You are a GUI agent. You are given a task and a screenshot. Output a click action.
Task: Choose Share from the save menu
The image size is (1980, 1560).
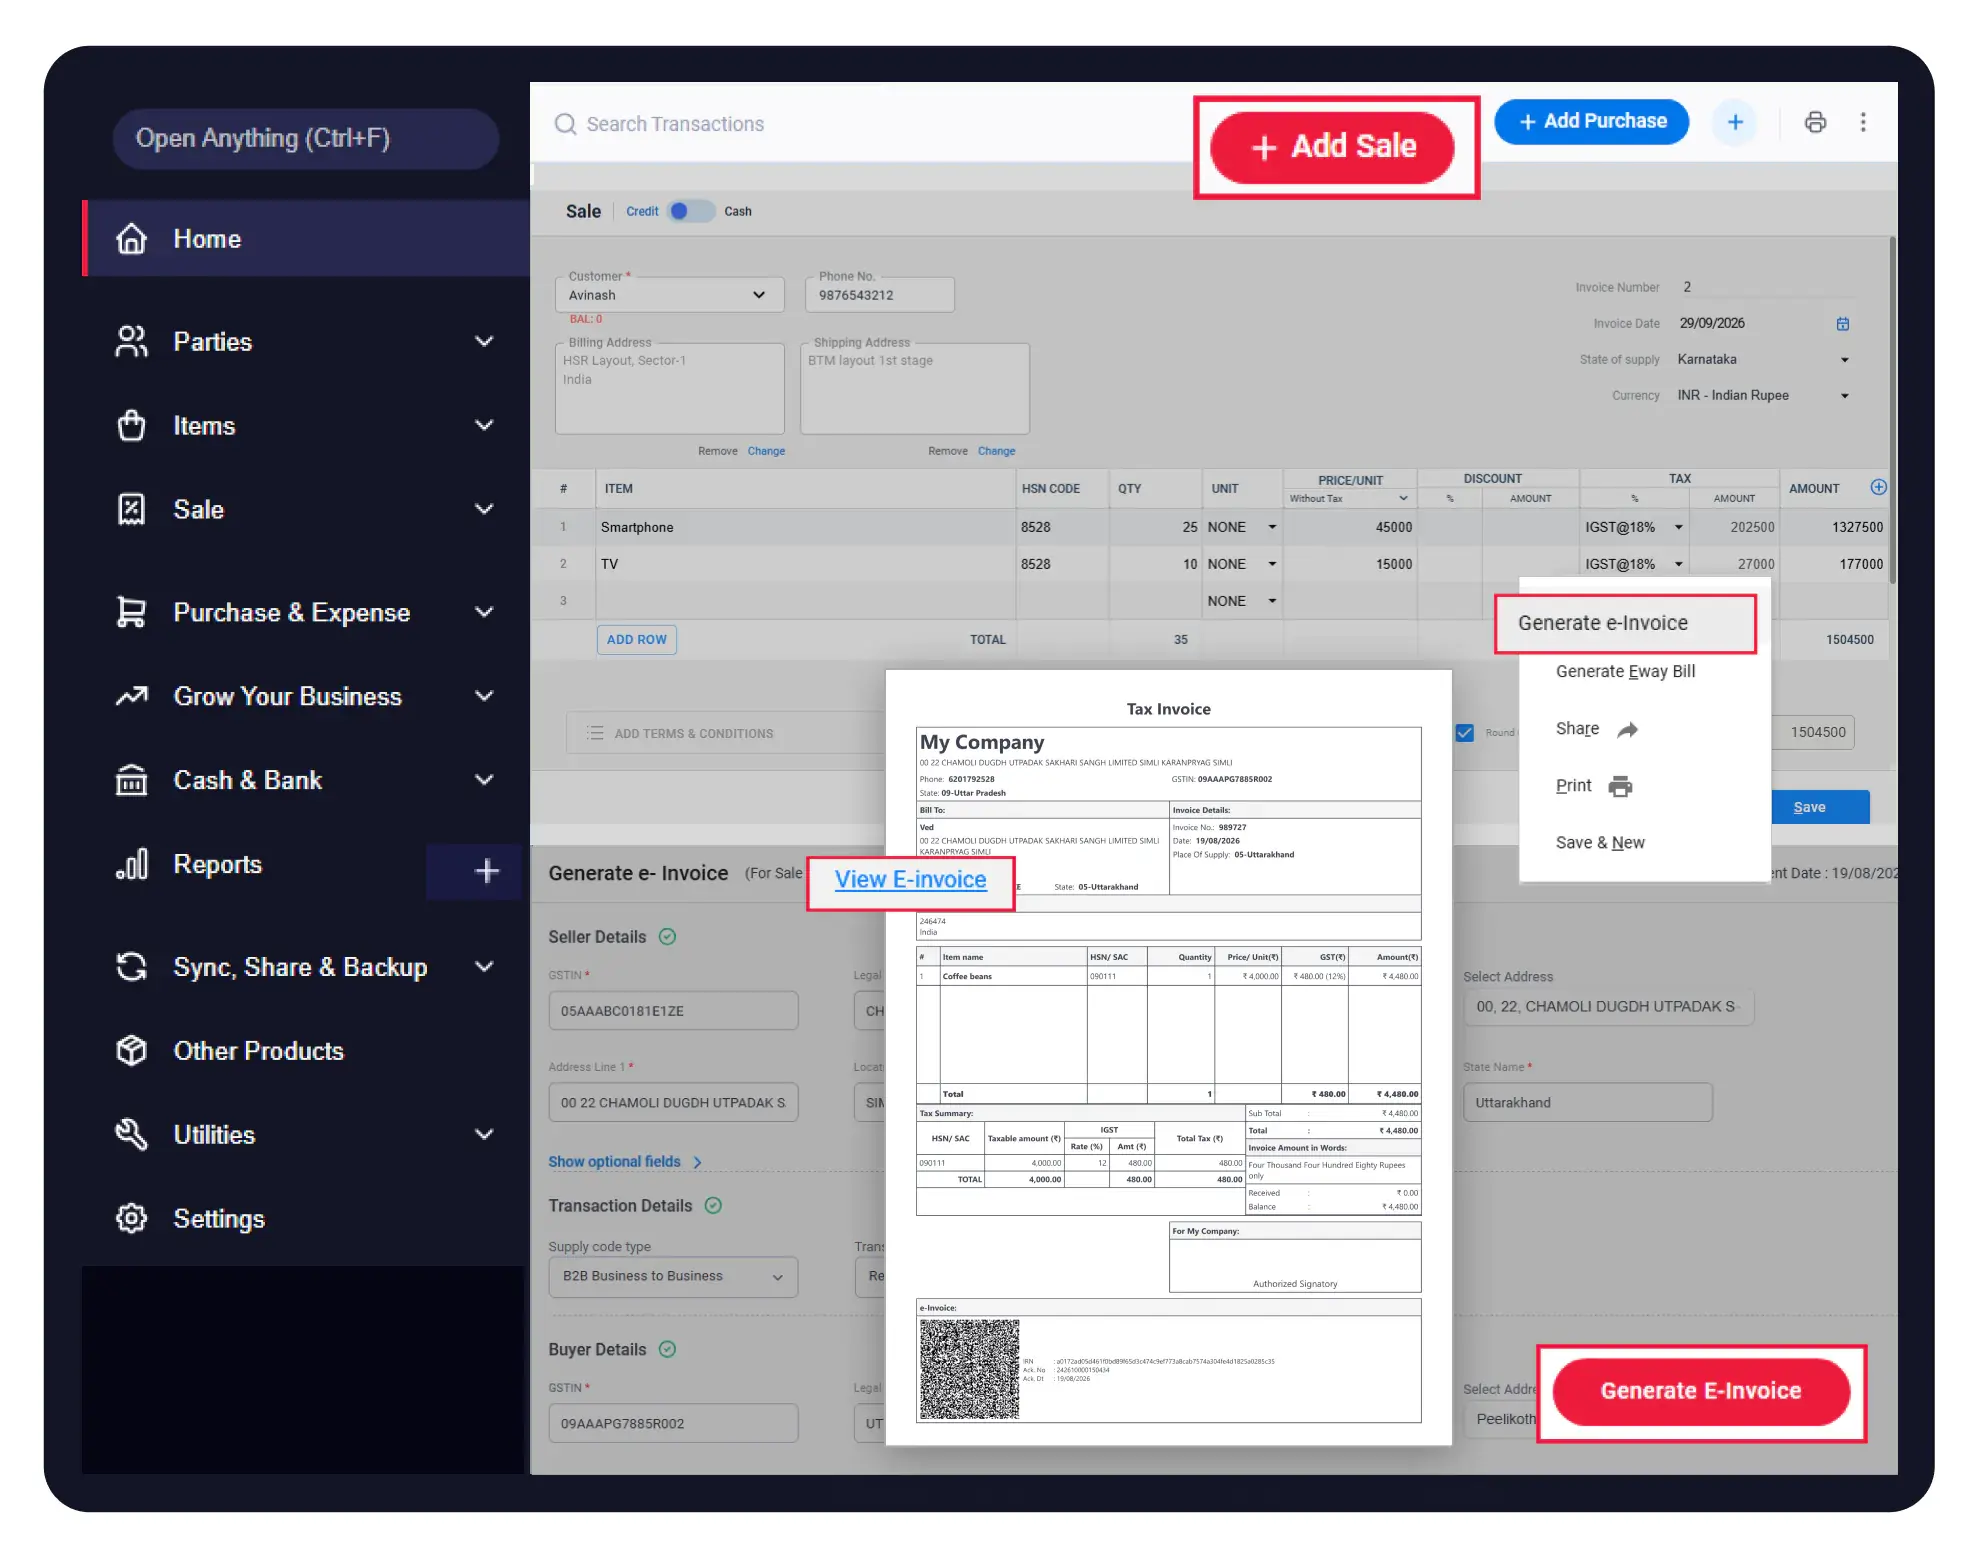1596,729
